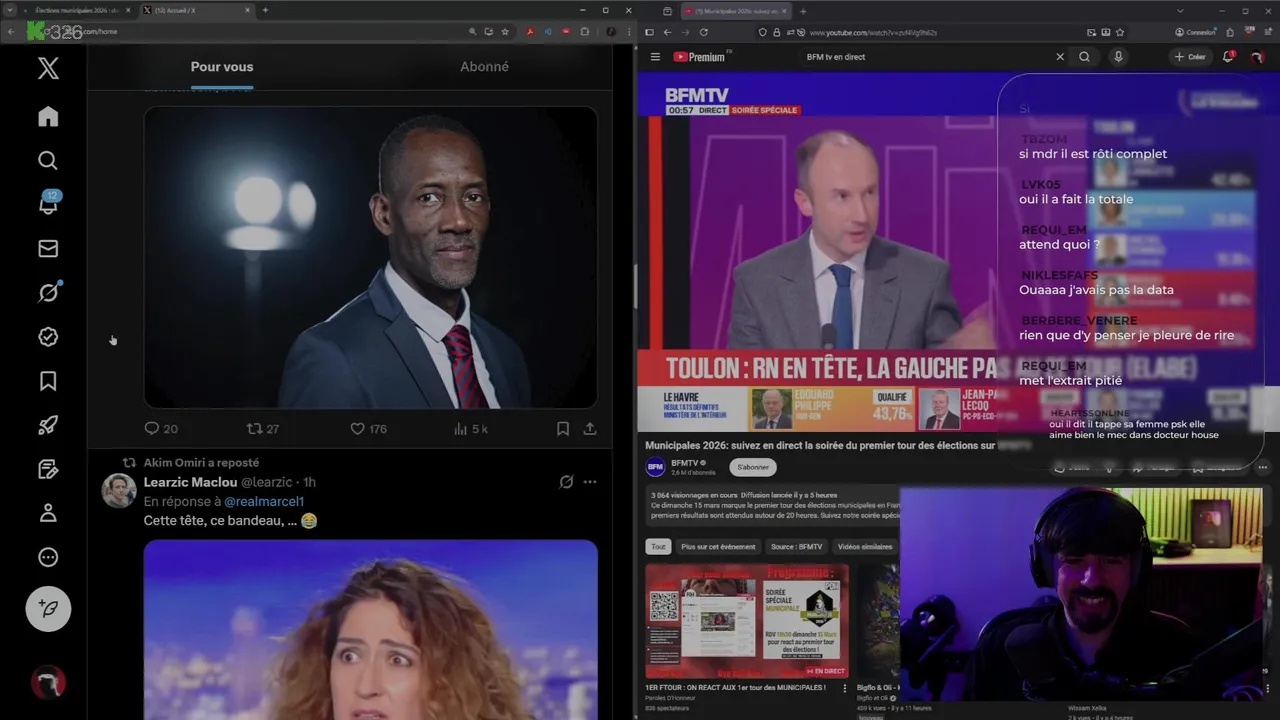The height and width of the screenshot is (720, 1280).
Task: Share the post with the portrait photo
Action: pyautogui.click(x=590, y=429)
